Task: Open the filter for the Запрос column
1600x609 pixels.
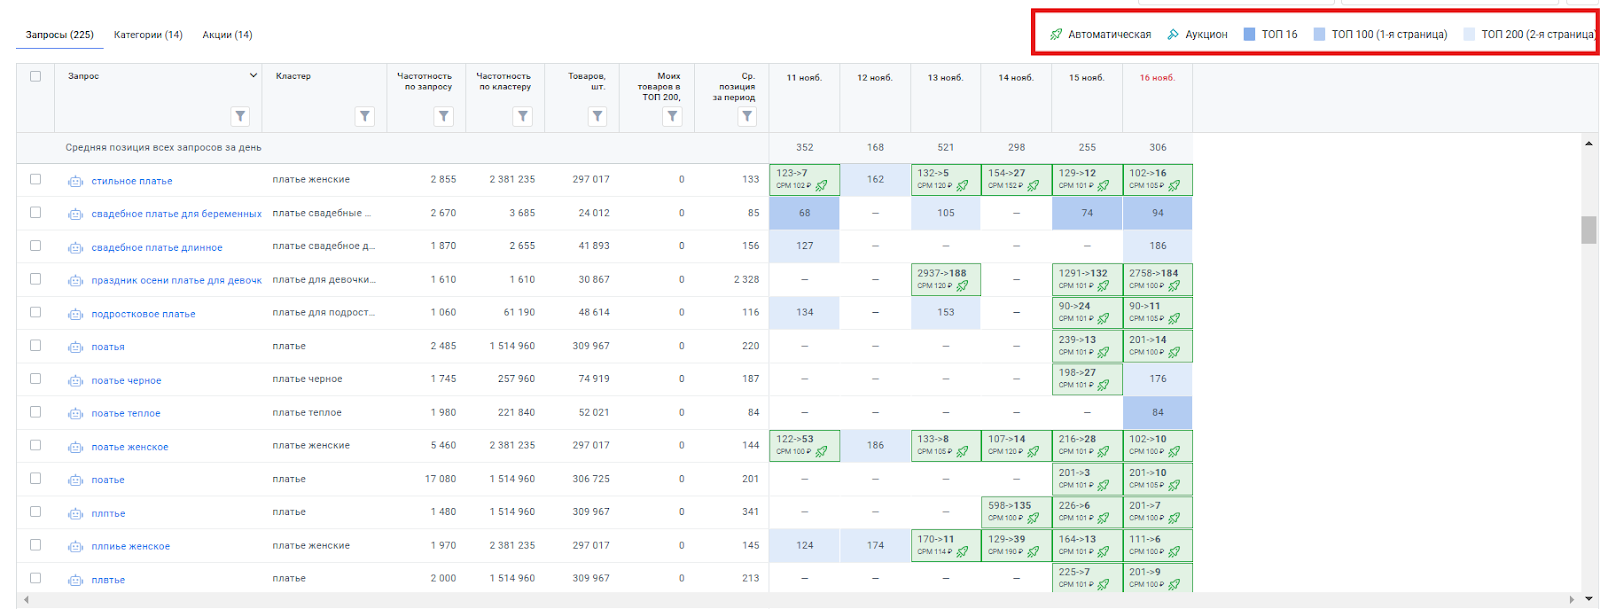Action: point(240,117)
